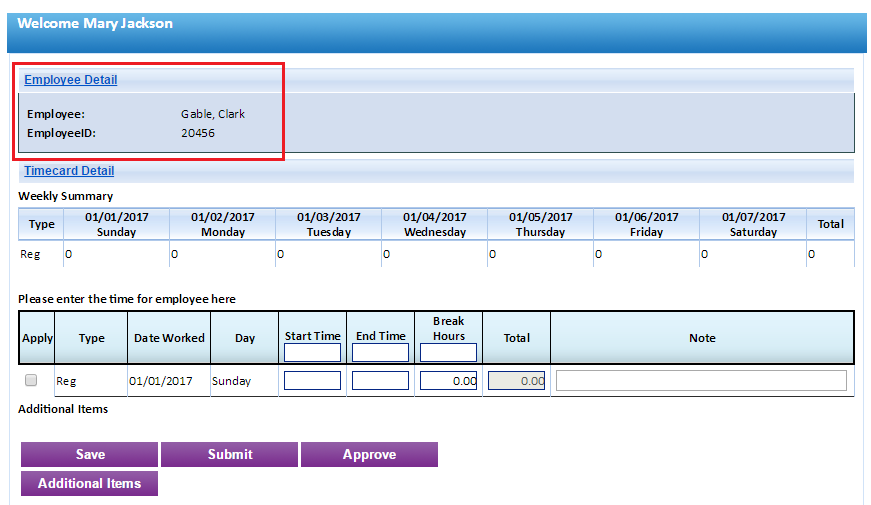Click the employee name 'Gable, Clark'
This screenshot has height=505, width=871.
pos(213,114)
